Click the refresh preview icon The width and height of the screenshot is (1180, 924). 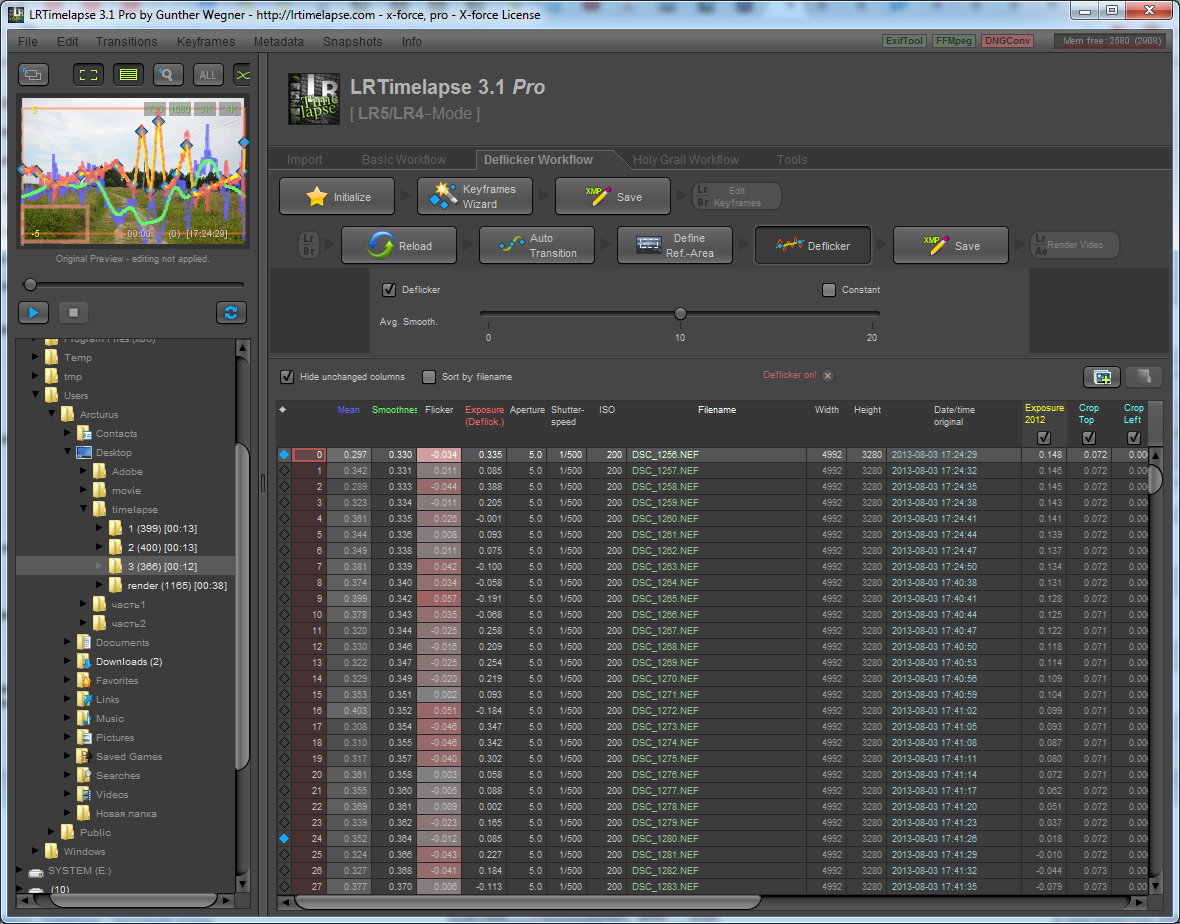(231, 313)
